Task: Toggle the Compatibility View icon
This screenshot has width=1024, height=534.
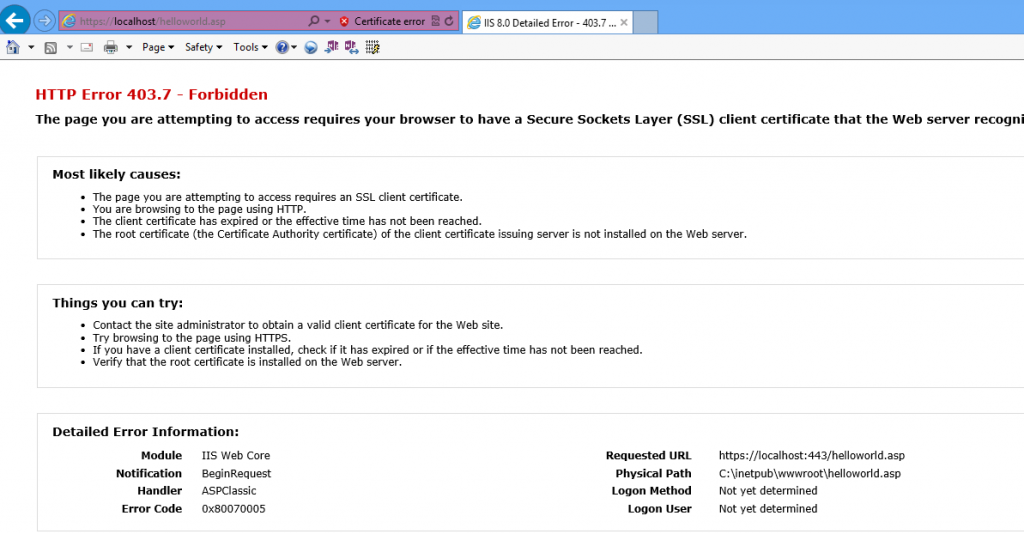Action: click(435, 21)
